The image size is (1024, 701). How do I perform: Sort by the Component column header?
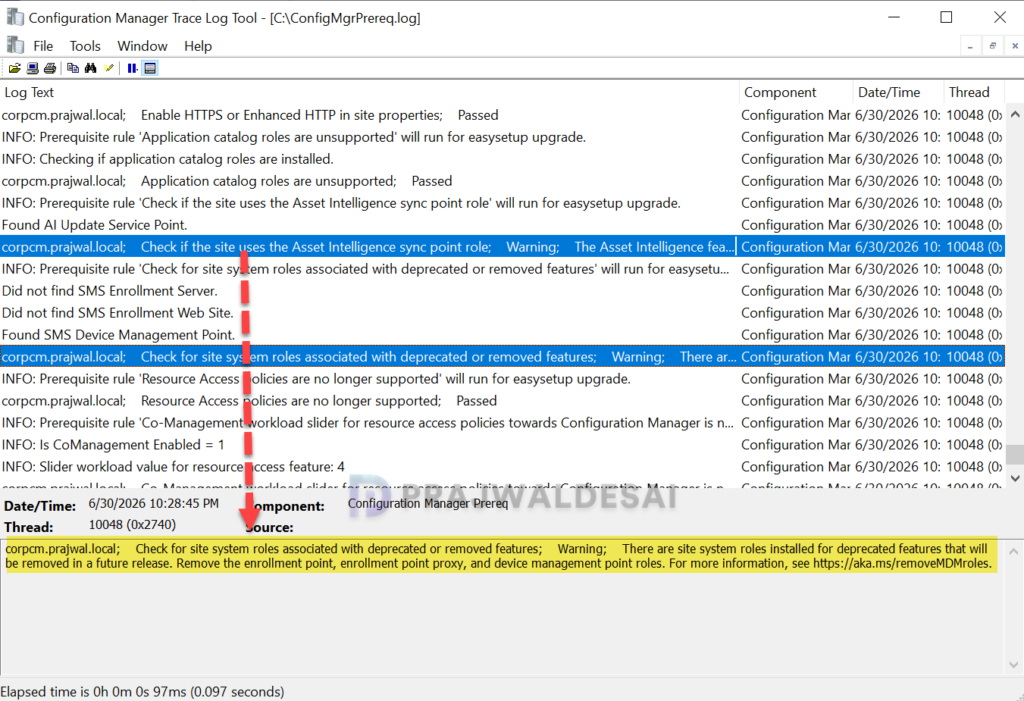tap(796, 92)
